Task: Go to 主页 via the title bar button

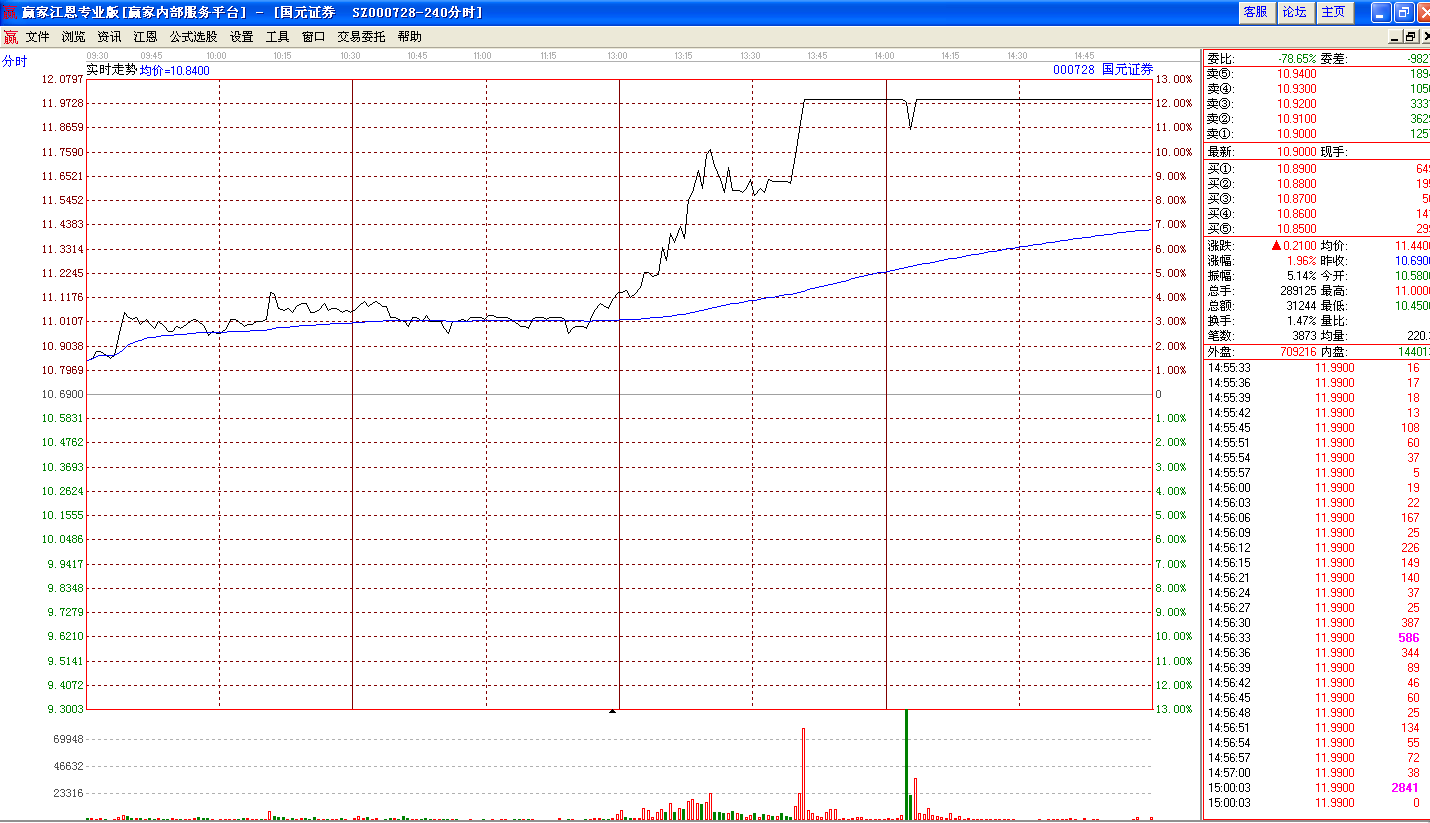Action: (1333, 12)
